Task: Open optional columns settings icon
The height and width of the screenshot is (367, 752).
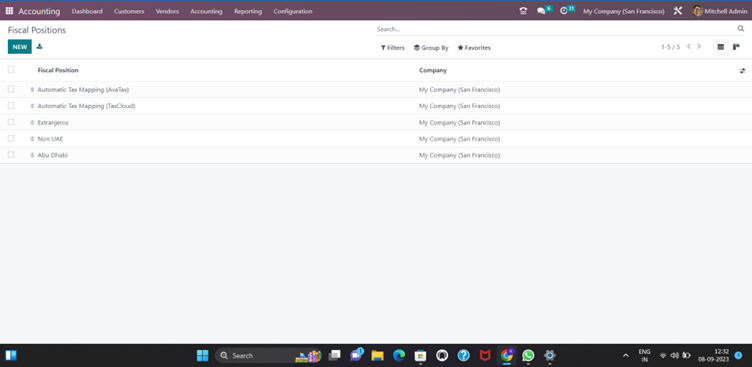Action: (x=742, y=71)
